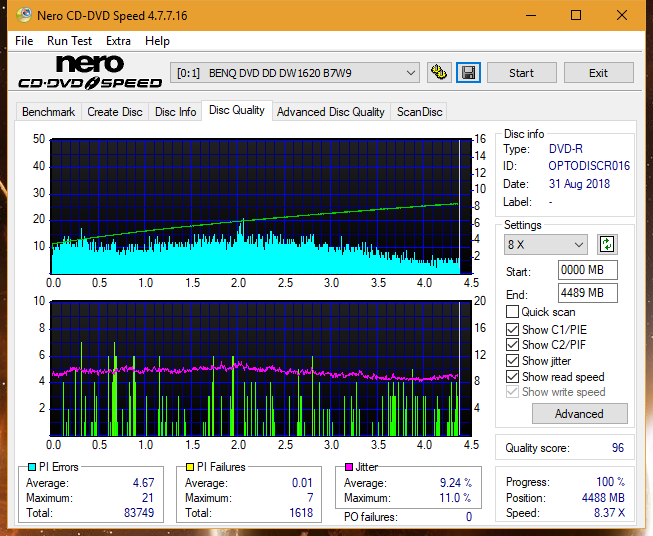Maximize the Nero CD-DVD Speed window
653x536 pixels.
(x=576, y=15)
